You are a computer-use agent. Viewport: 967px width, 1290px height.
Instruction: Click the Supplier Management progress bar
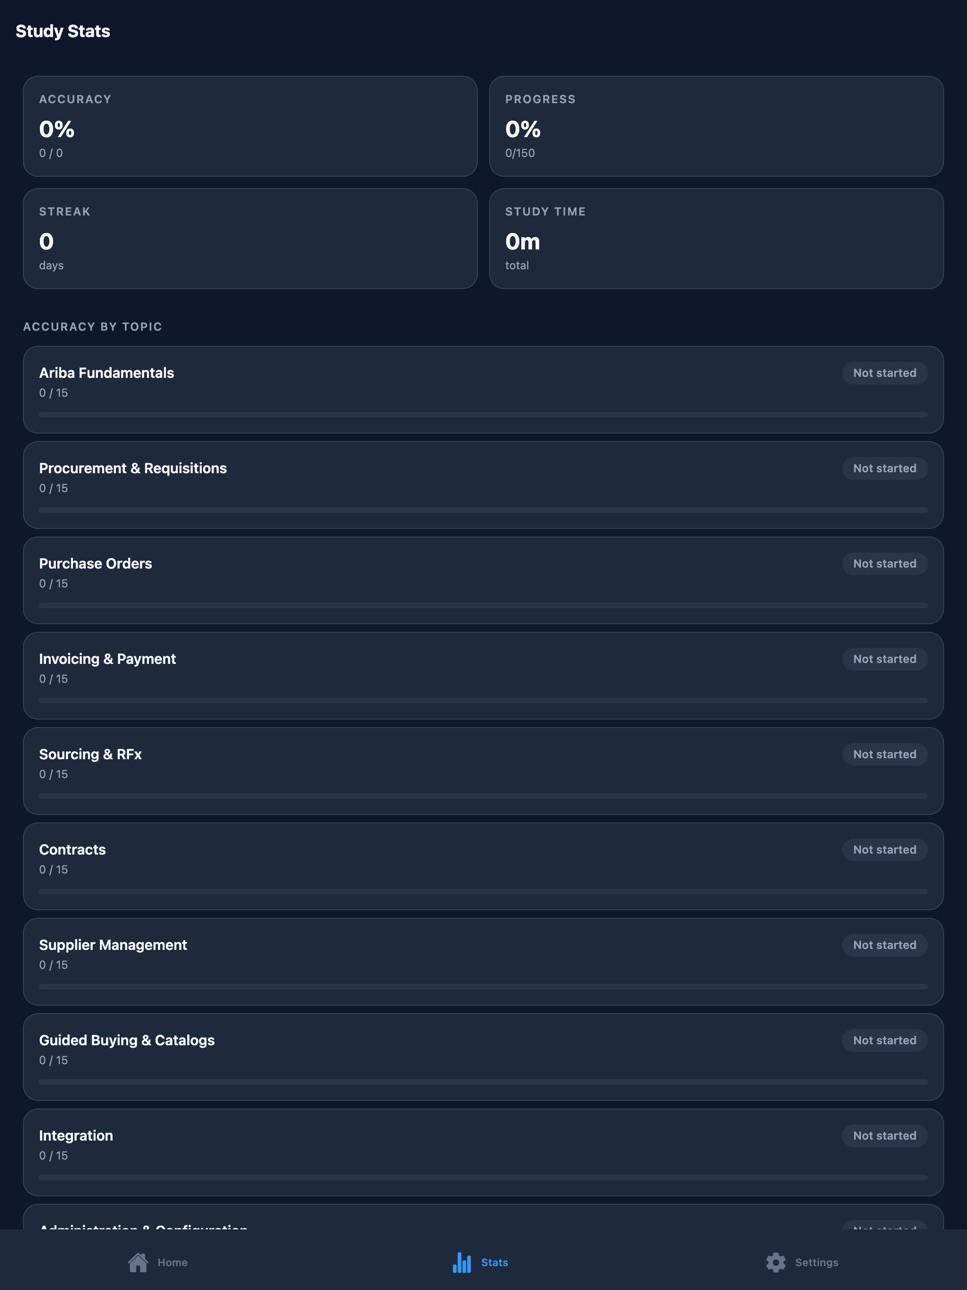[x=483, y=986]
